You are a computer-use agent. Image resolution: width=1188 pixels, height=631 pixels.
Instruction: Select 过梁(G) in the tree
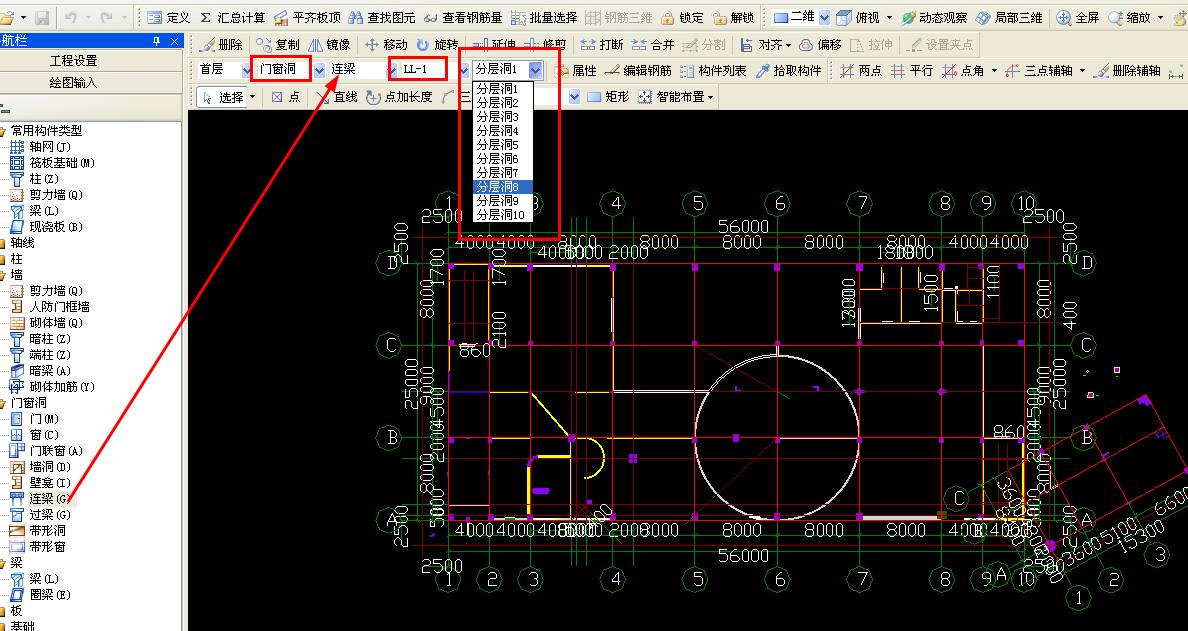tap(40, 514)
